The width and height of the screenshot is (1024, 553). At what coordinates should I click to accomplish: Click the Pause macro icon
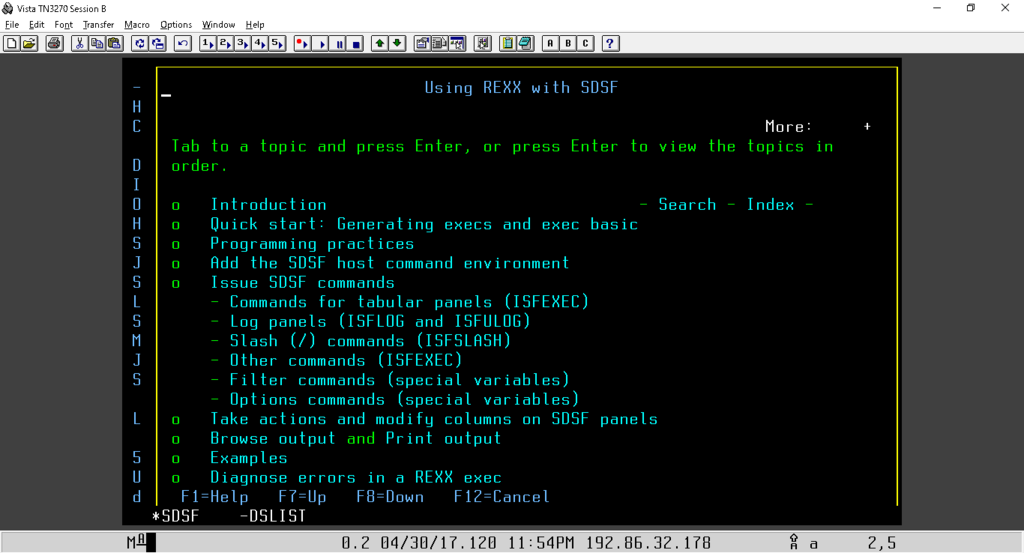[x=339, y=44]
